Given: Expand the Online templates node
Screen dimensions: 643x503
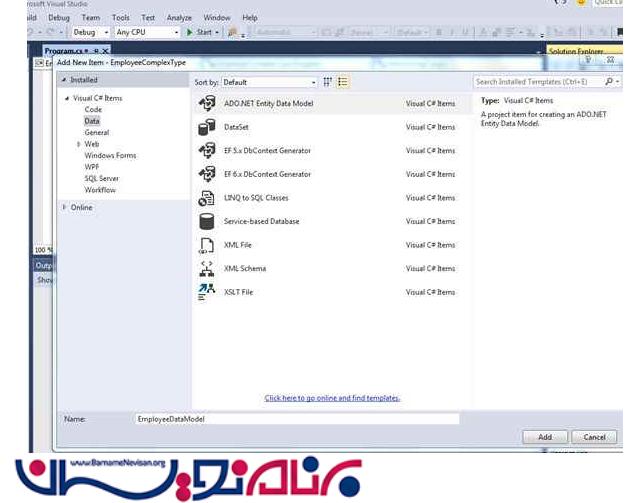Looking at the screenshot, I should click(x=65, y=207).
